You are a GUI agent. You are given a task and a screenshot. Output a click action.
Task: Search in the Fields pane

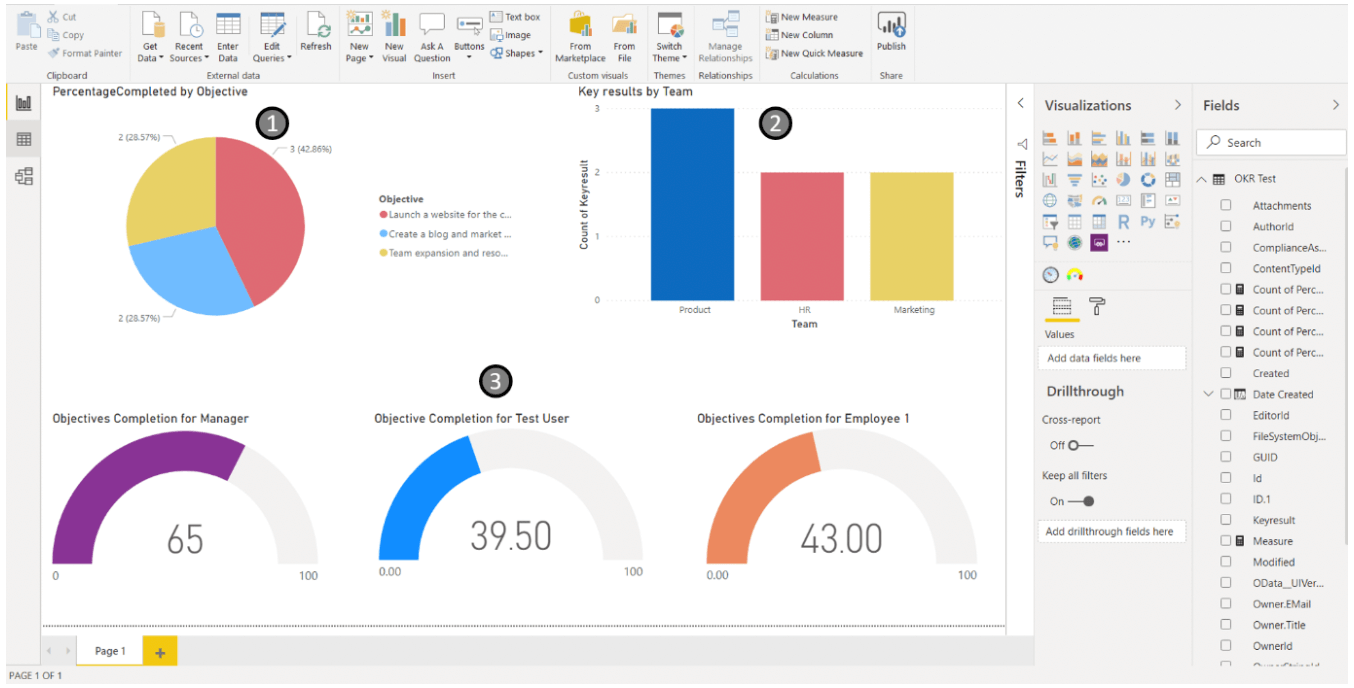click(x=1272, y=142)
